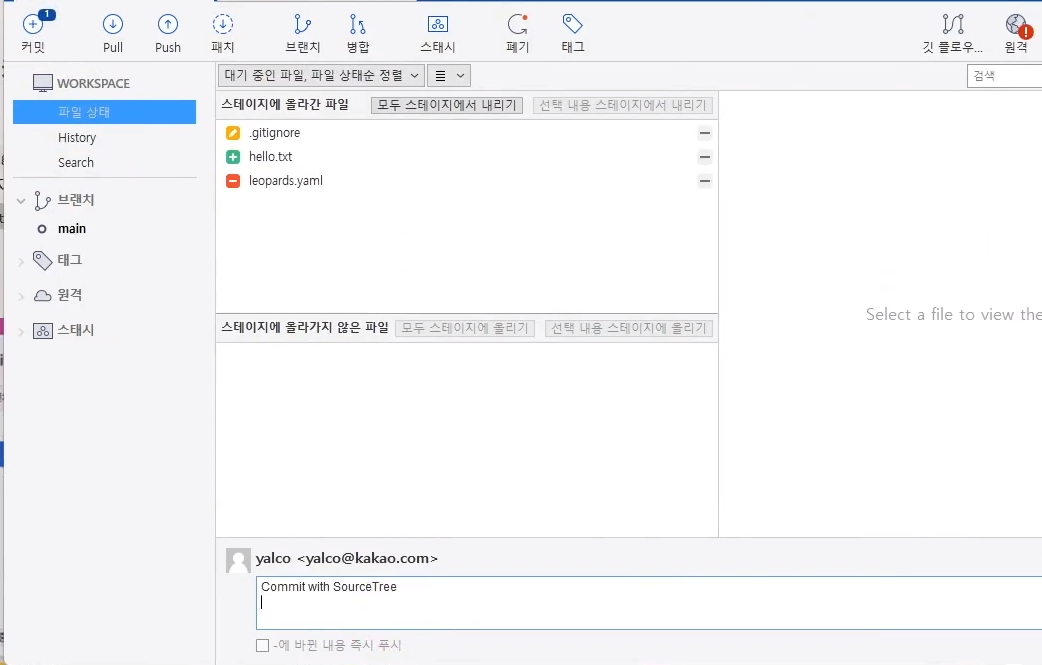Unstage hello.txt using its minus button
This screenshot has width=1042, height=665.
[705, 157]
